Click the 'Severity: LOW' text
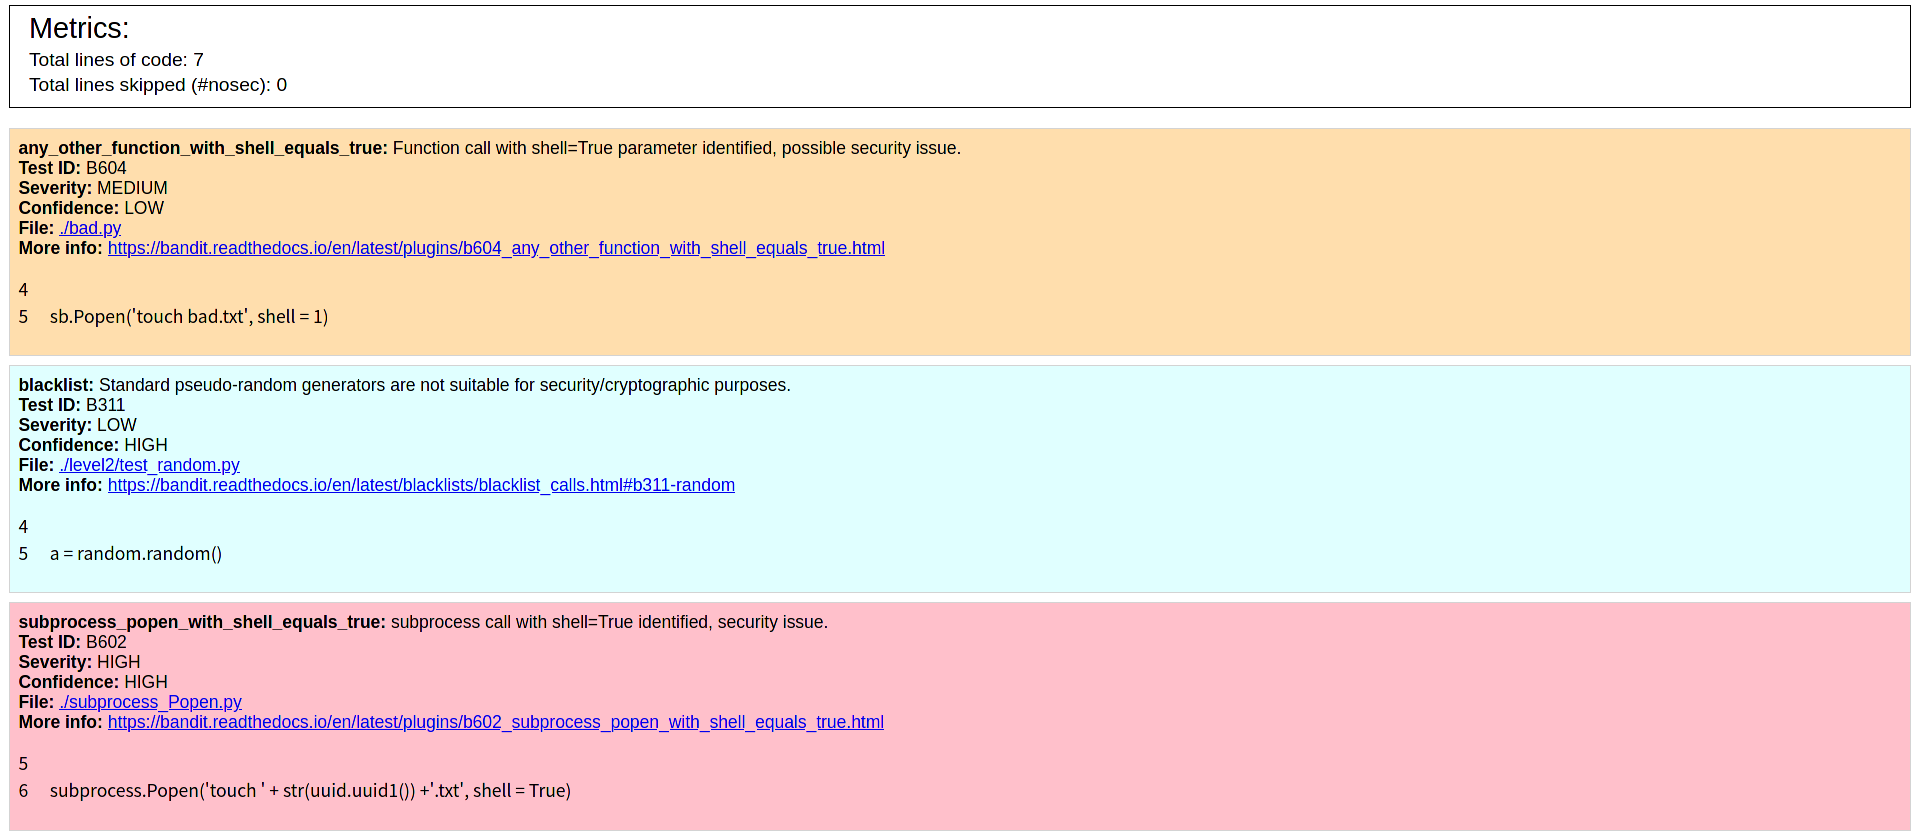 tap(77, 425)
